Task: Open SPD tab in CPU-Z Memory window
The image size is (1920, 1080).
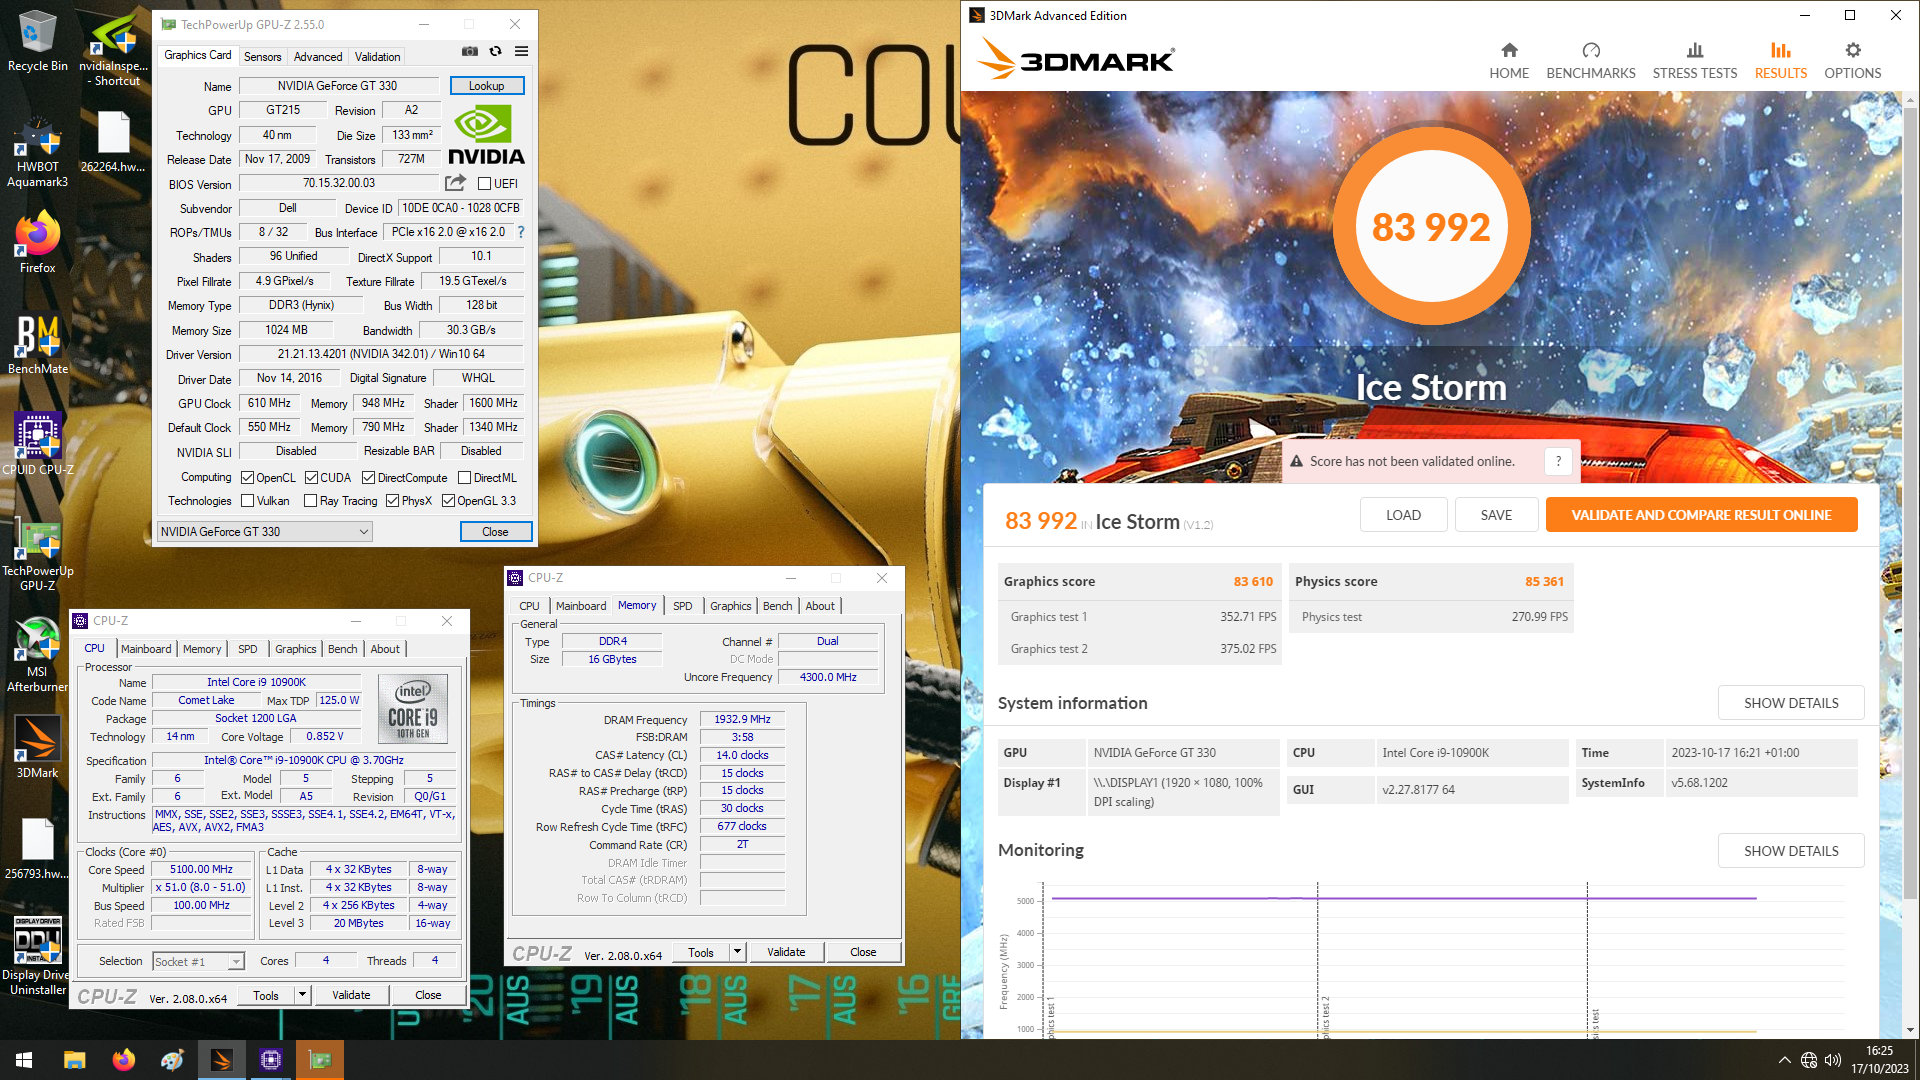Action: [x=682, y=606]
